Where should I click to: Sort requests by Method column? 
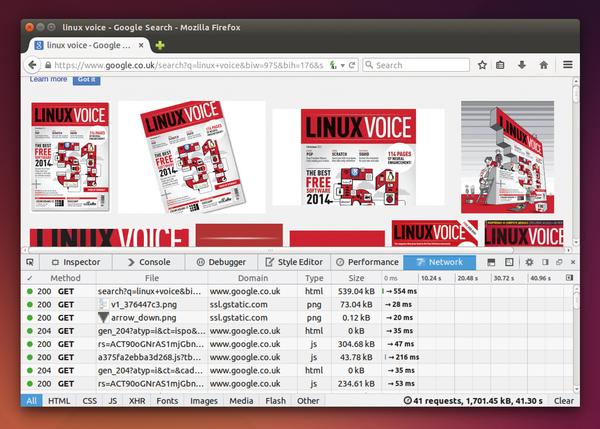tap(65, 278)
